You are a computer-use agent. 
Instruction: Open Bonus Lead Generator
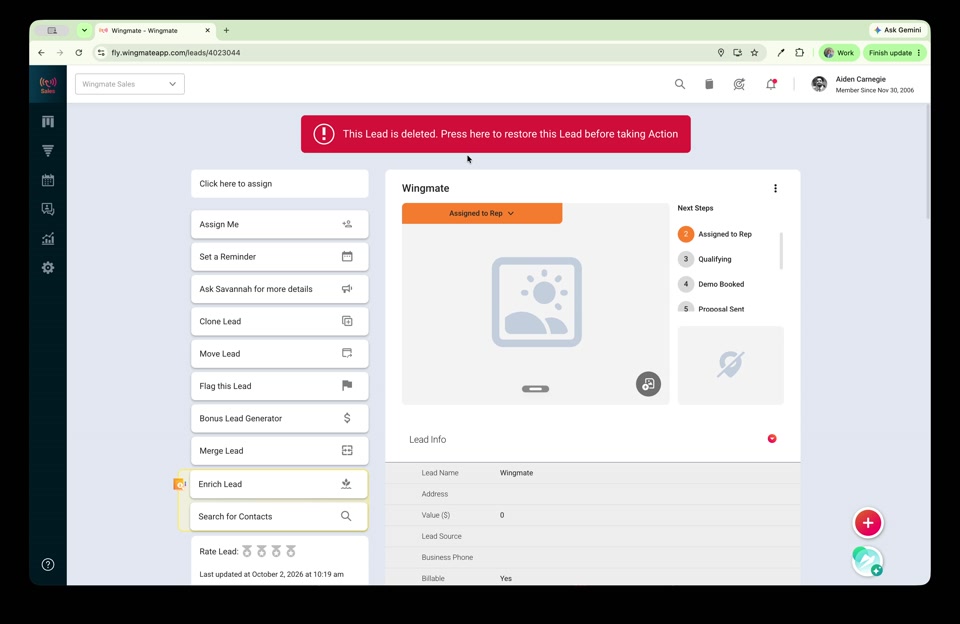pos(280,418)
